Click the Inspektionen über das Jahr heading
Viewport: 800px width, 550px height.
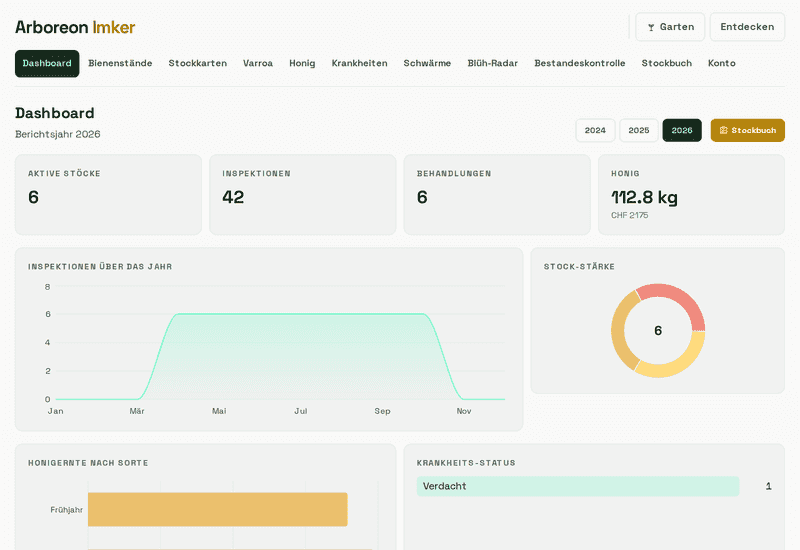click(x=100, y=267)
